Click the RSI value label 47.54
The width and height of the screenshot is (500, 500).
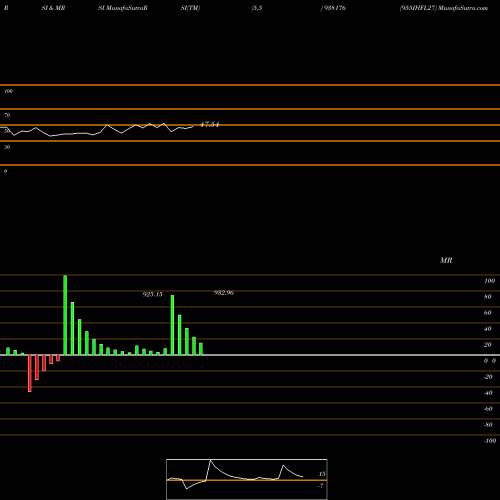coord(210,125)
